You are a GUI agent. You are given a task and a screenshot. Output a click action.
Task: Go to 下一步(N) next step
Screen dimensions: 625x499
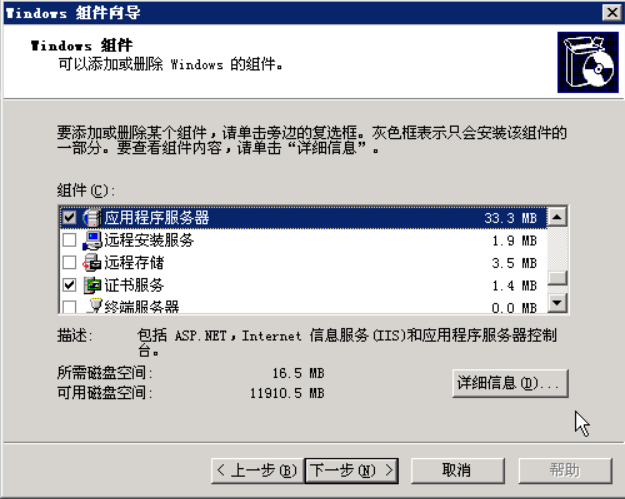[x=352, y=471]
